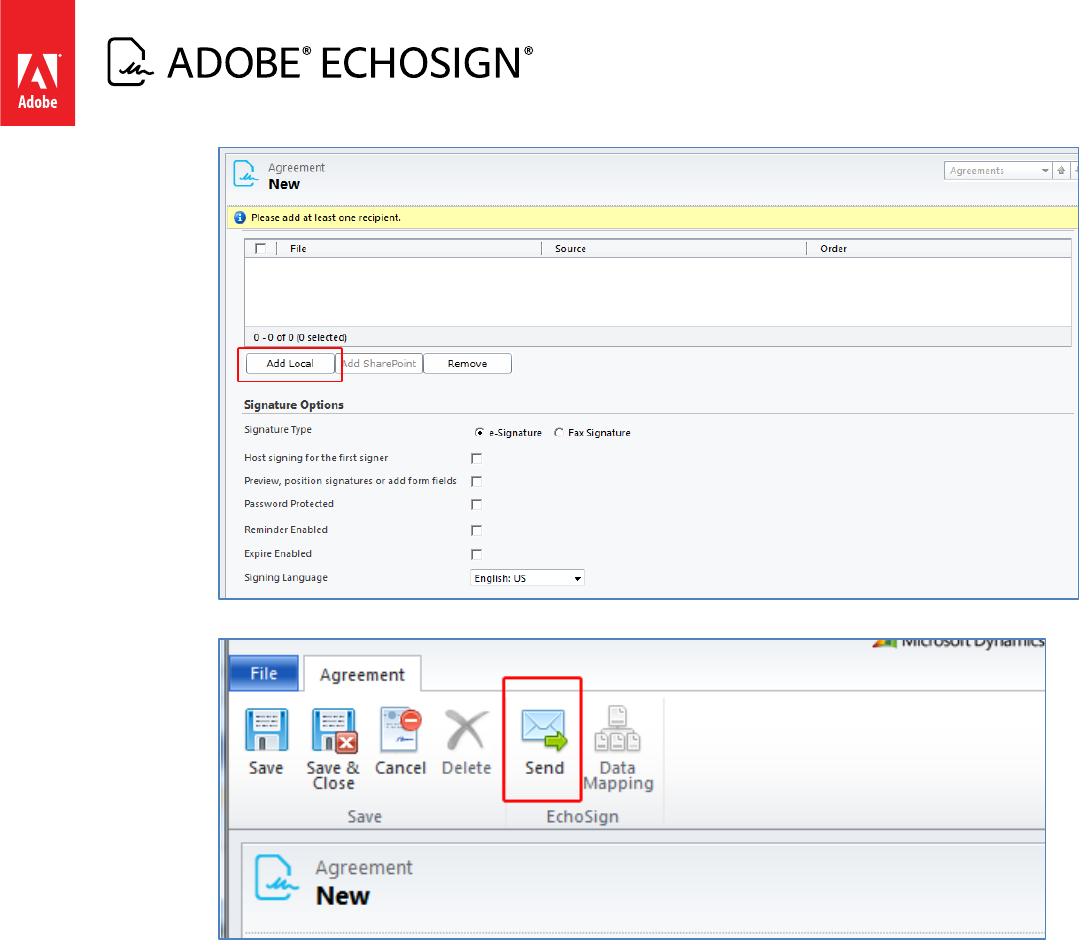Open the Signing Language dropdown
The image size is (1079, 940).
[x=527, y=578]
